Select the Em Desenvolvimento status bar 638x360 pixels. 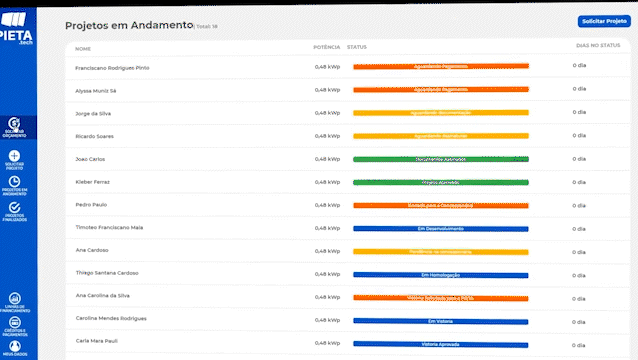click(441, 229)
